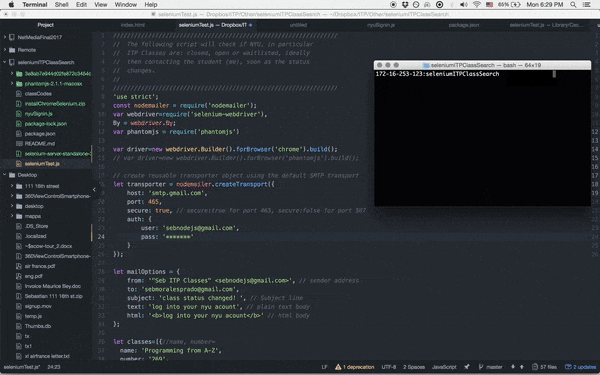Click the US flag input source icon

489,5
